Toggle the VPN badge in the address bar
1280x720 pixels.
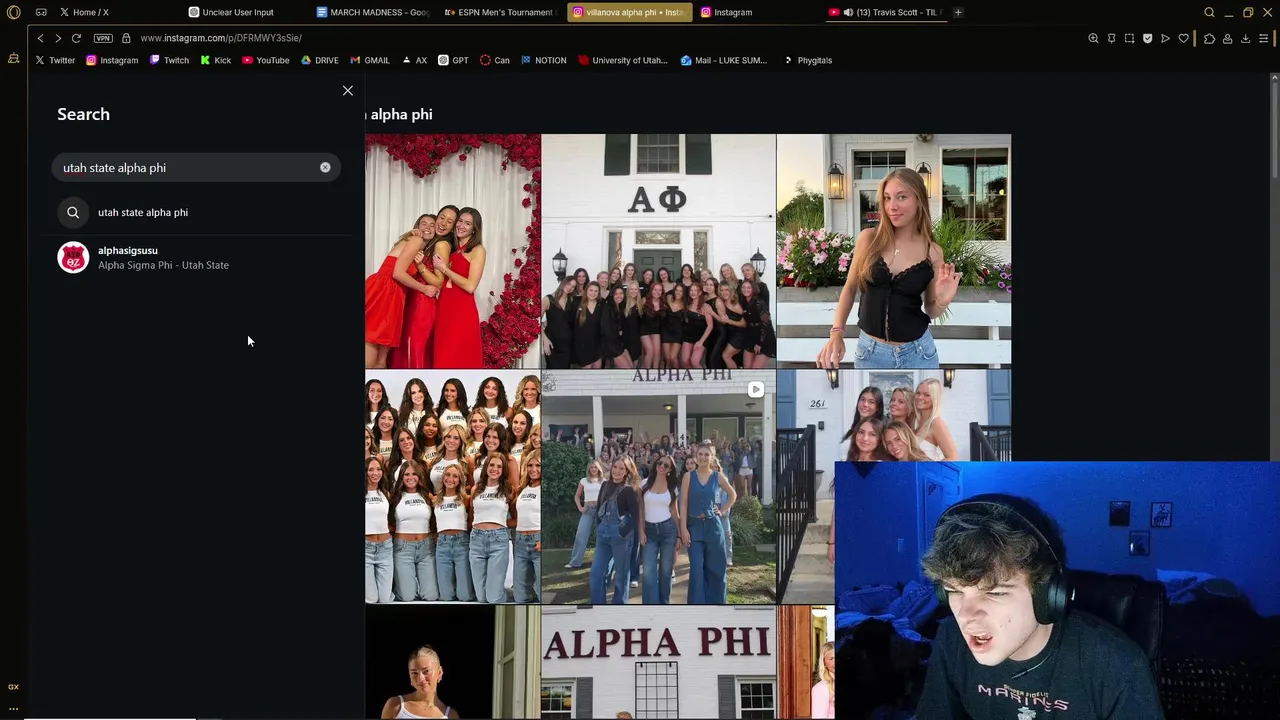(103, 38)
